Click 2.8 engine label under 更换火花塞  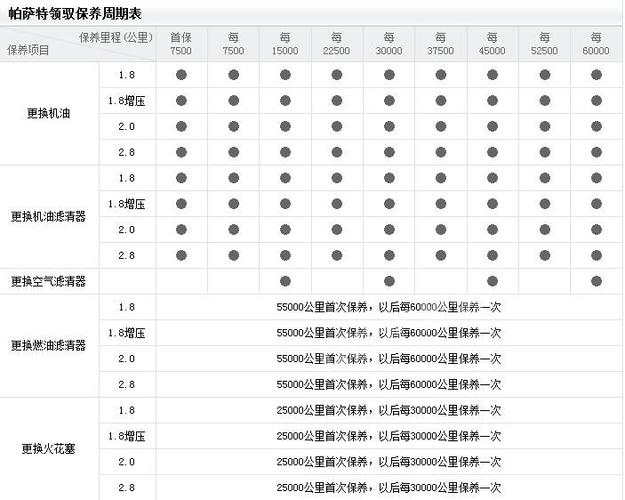(127, 488)
